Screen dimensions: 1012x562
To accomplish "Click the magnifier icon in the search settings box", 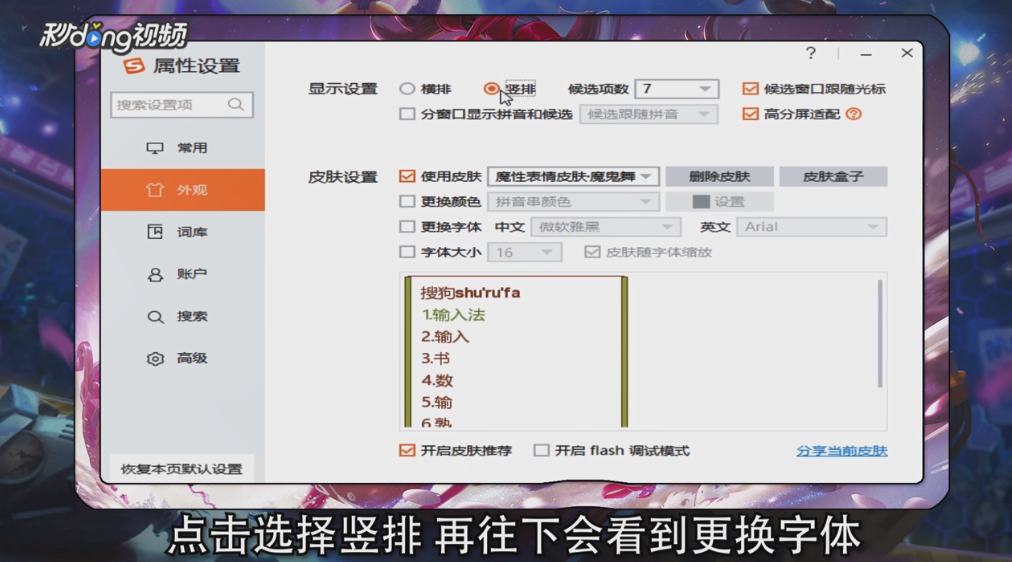I will [x=236, y=105].
